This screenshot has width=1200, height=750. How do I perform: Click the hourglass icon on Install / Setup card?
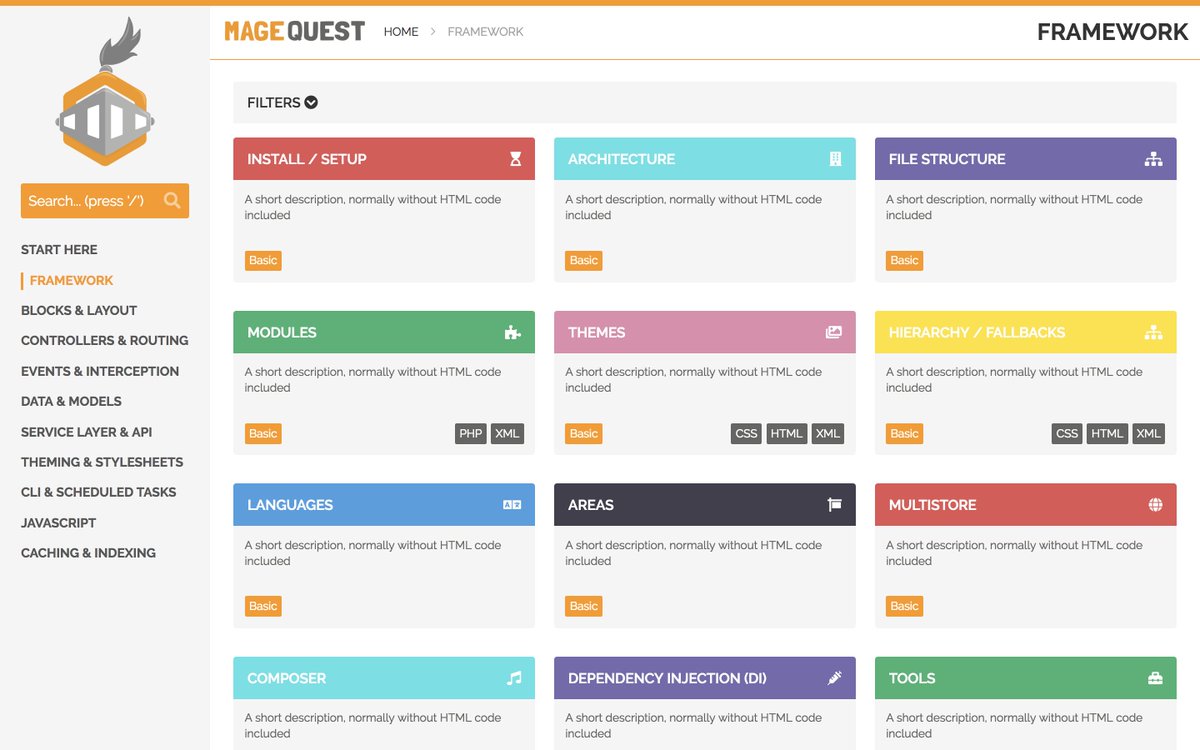(x=515, y=158)
